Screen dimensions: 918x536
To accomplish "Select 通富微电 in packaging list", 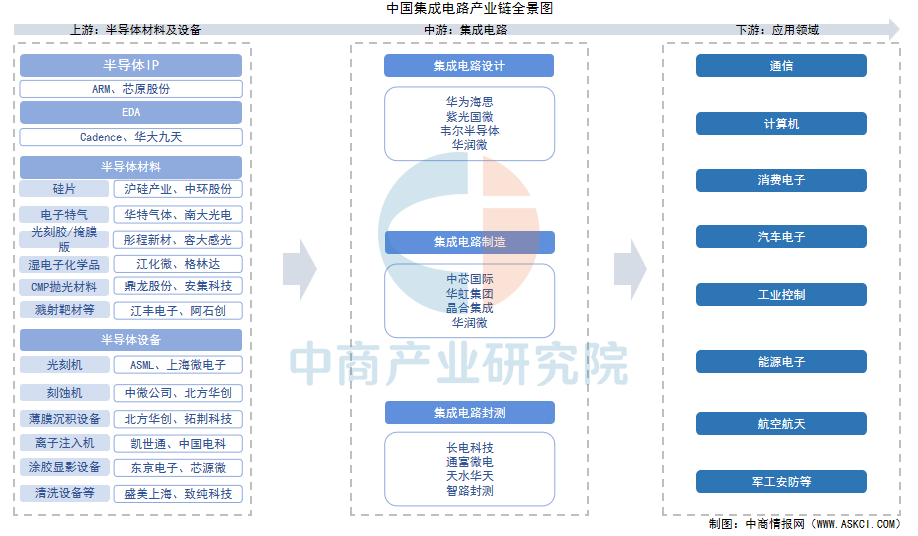I will (470, 462).
